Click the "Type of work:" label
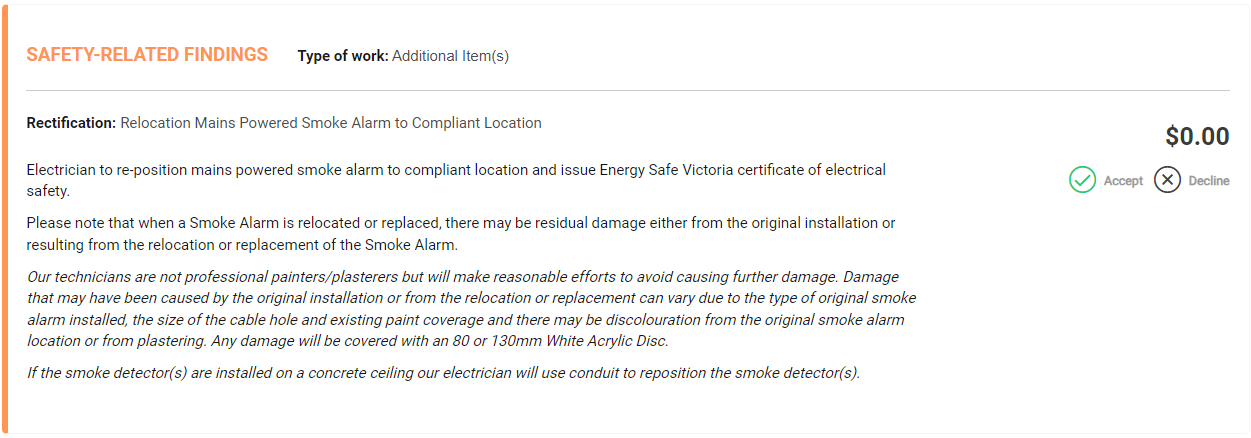Image resolution: width=1251 pixels, height=438 pixels. point(342,56)
